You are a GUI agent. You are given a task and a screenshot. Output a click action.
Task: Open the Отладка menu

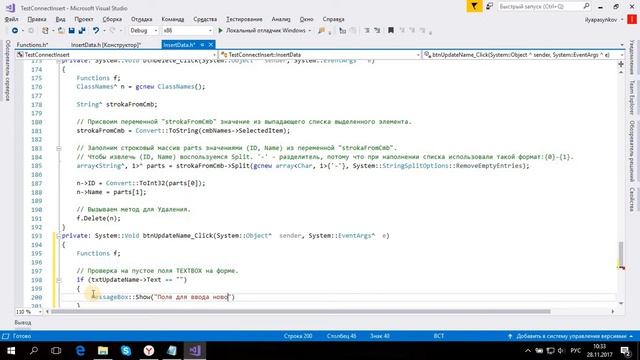(x=141, y=19)
